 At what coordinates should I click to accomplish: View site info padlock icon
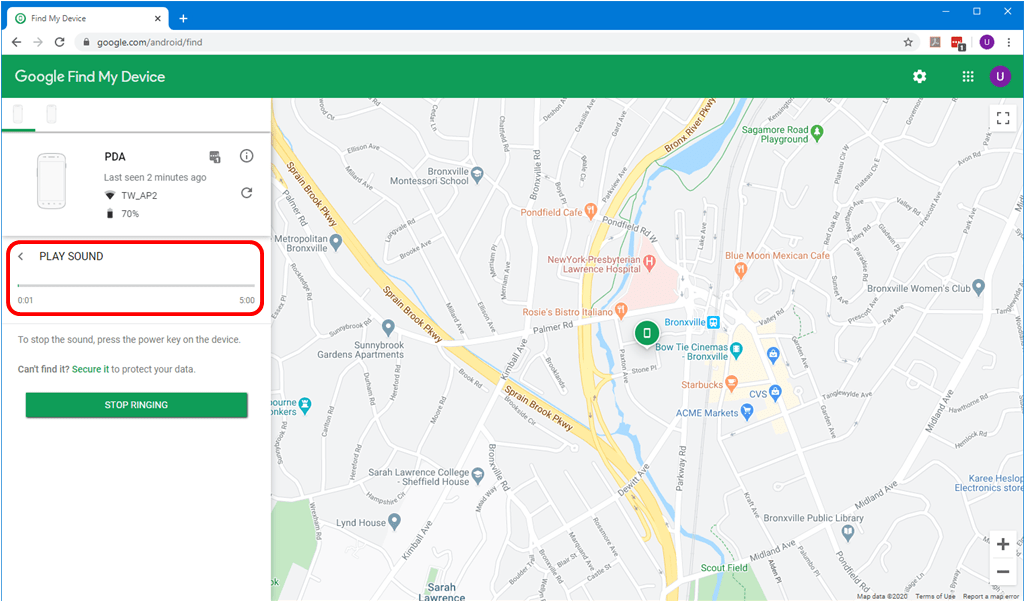(85, 43)
